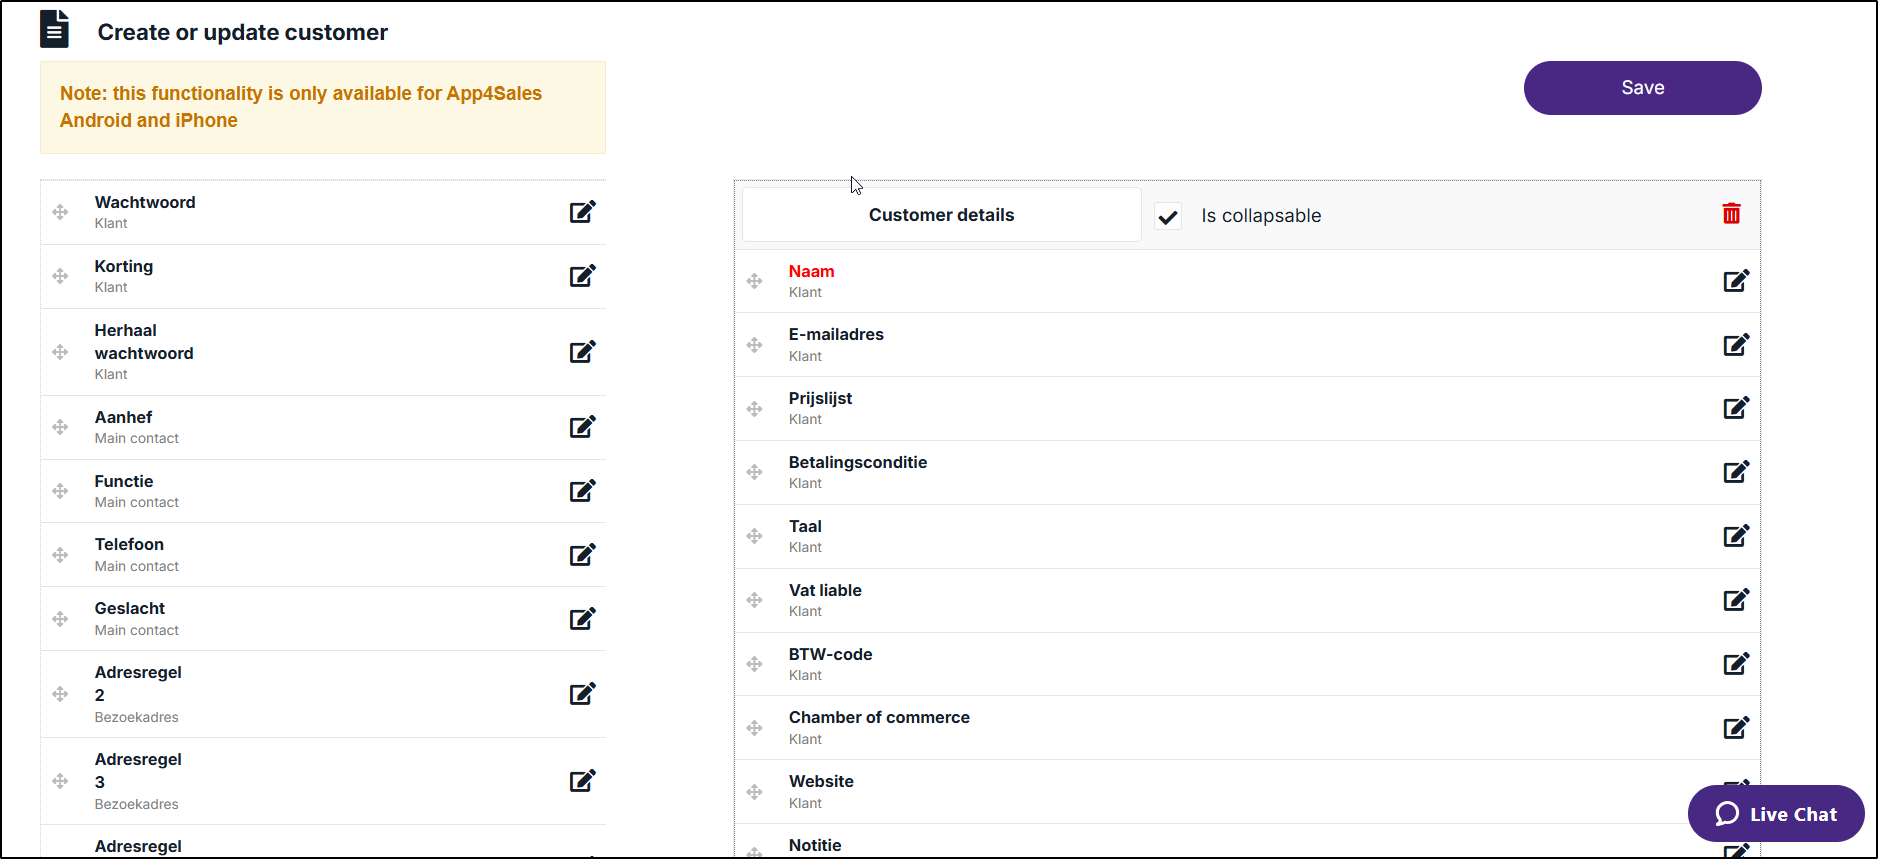This screenshot has width=1878, height=859.
Task: Click the Create or update customer heading
Action: (243, 32)
